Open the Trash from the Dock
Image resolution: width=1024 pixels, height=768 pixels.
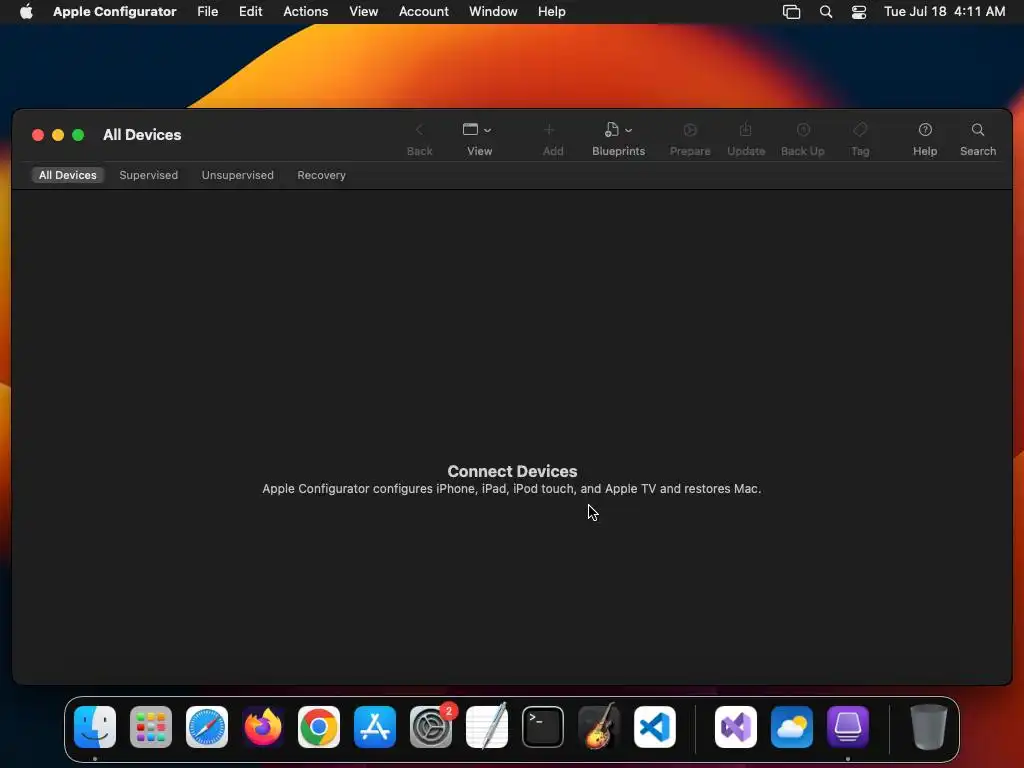coord(928,727)
